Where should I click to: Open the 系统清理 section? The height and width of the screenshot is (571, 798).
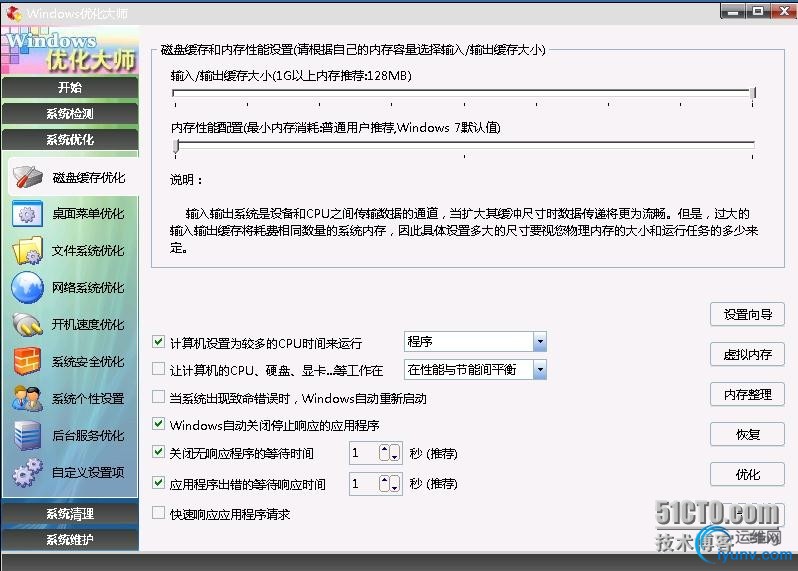(70, 513)
